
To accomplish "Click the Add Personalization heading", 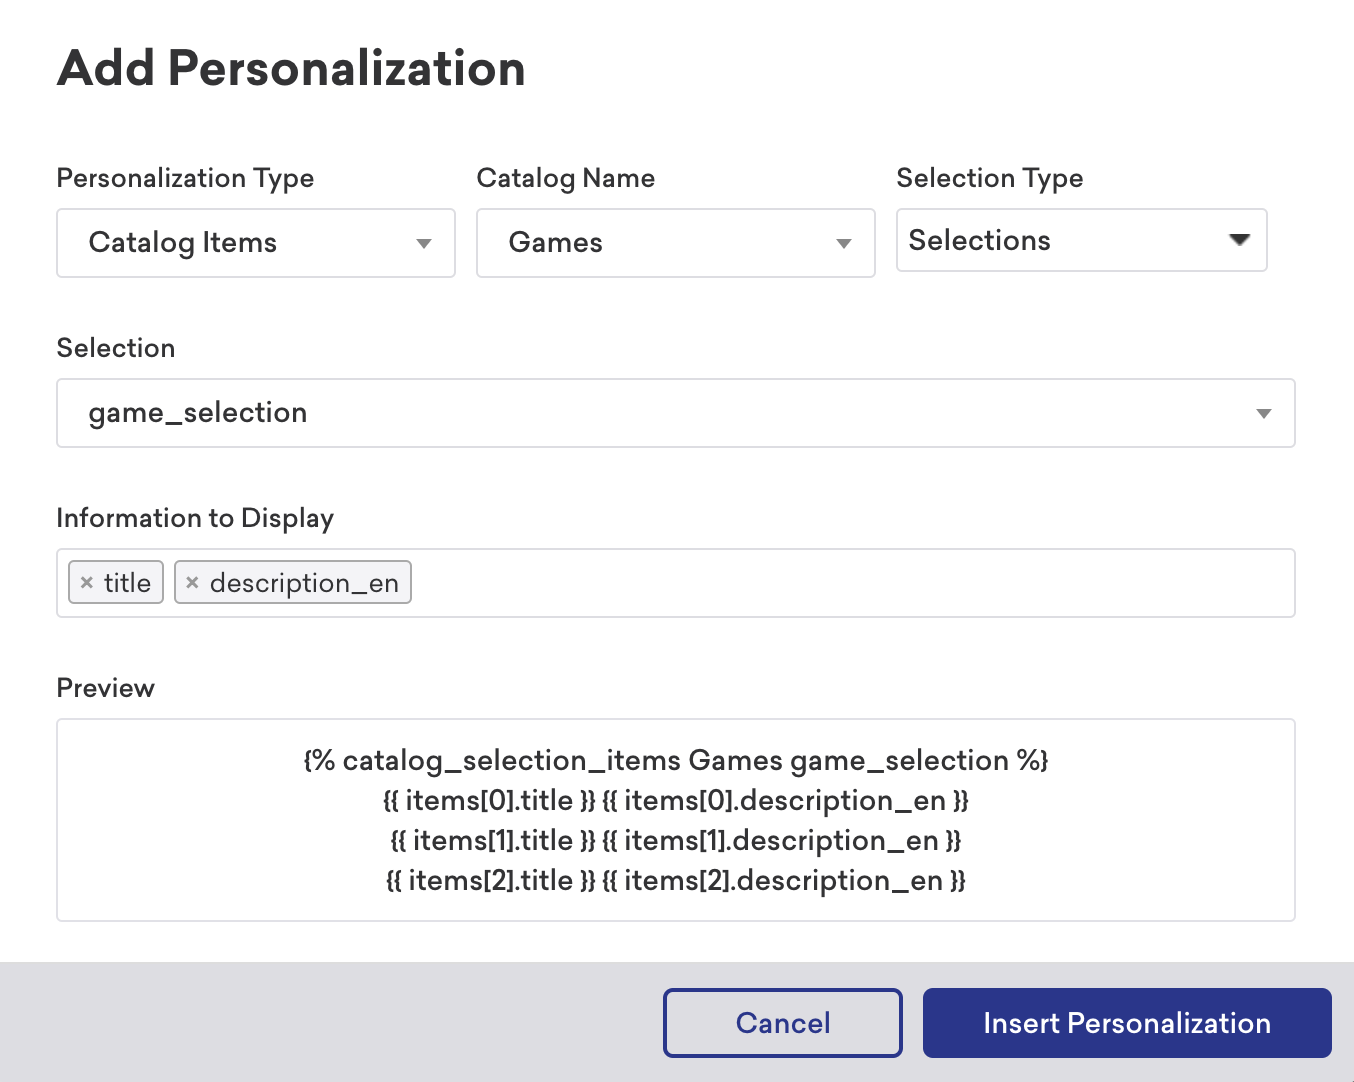I will (291, 69).
